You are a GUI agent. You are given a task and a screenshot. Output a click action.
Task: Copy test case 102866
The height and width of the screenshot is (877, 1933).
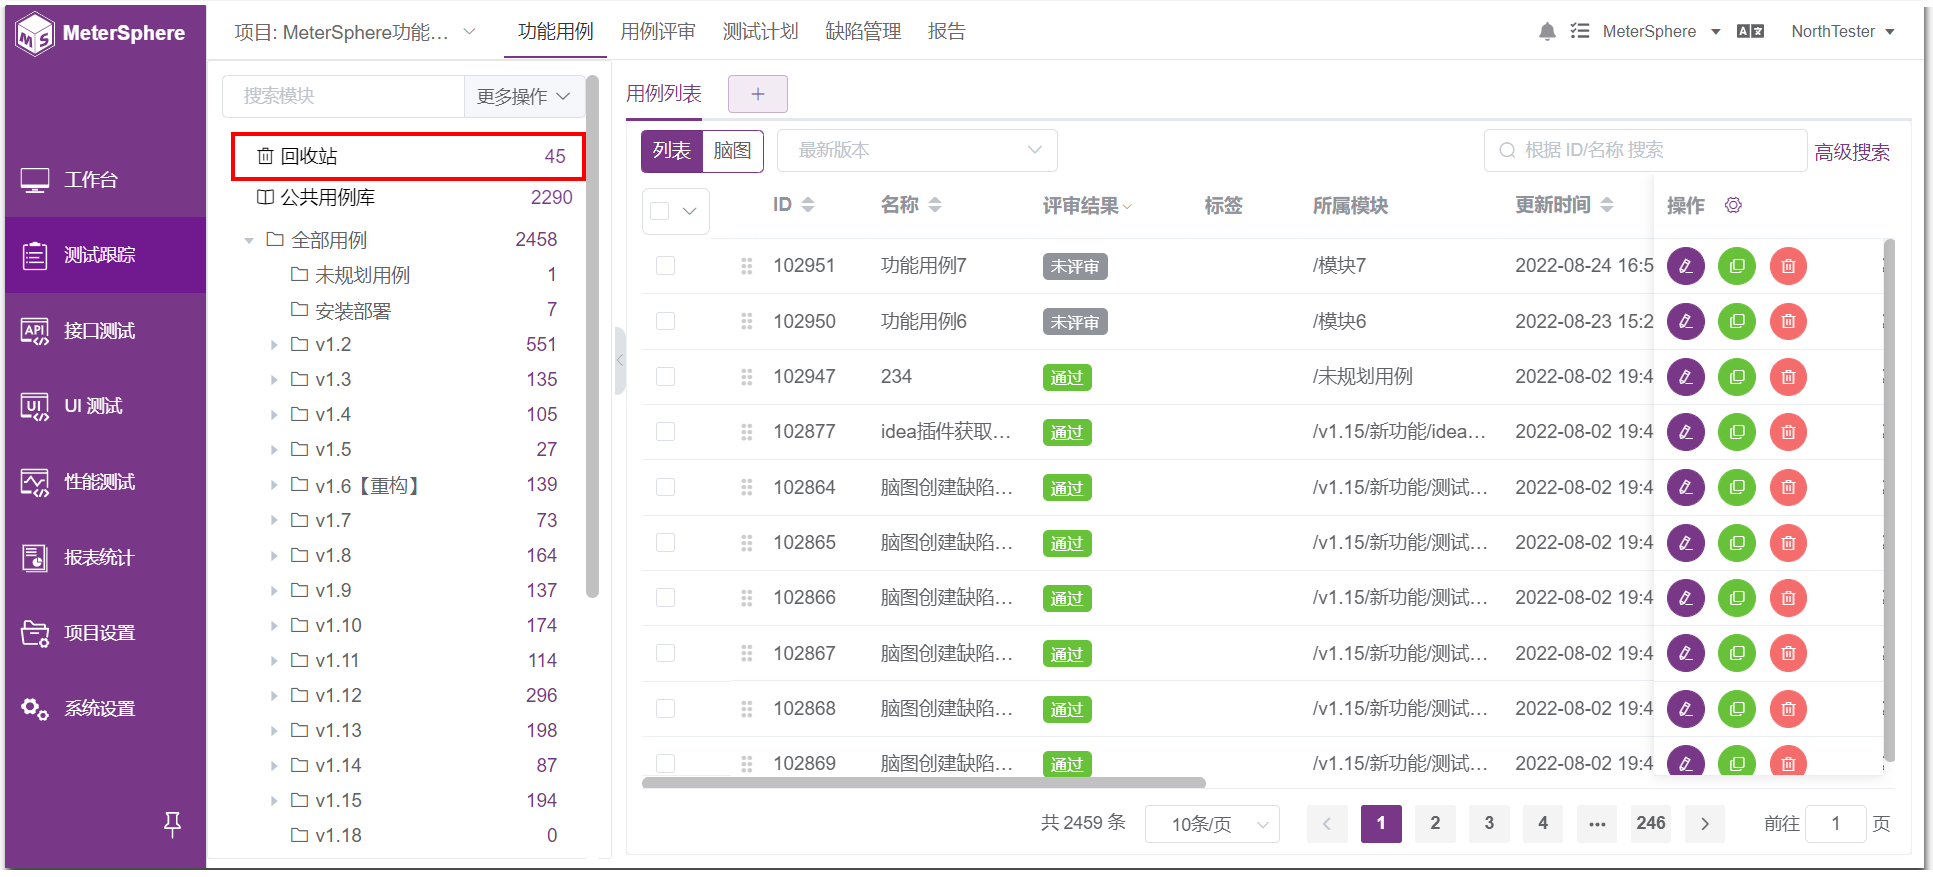point(1737,598)
